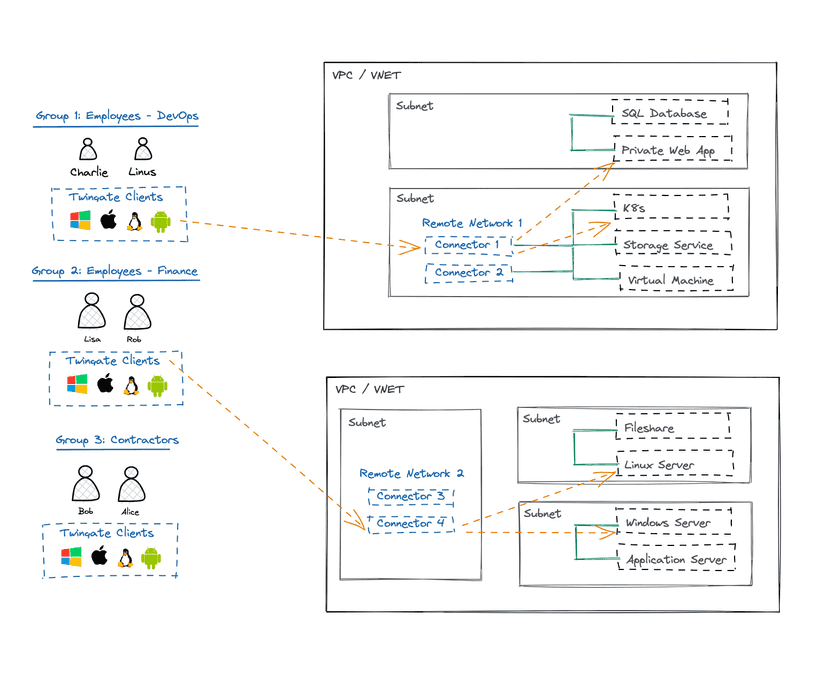This screenshot has height=682, width=840.
Task: Click the Windows icon in DevOps Twingate Clients
Action: click(79, 220)
